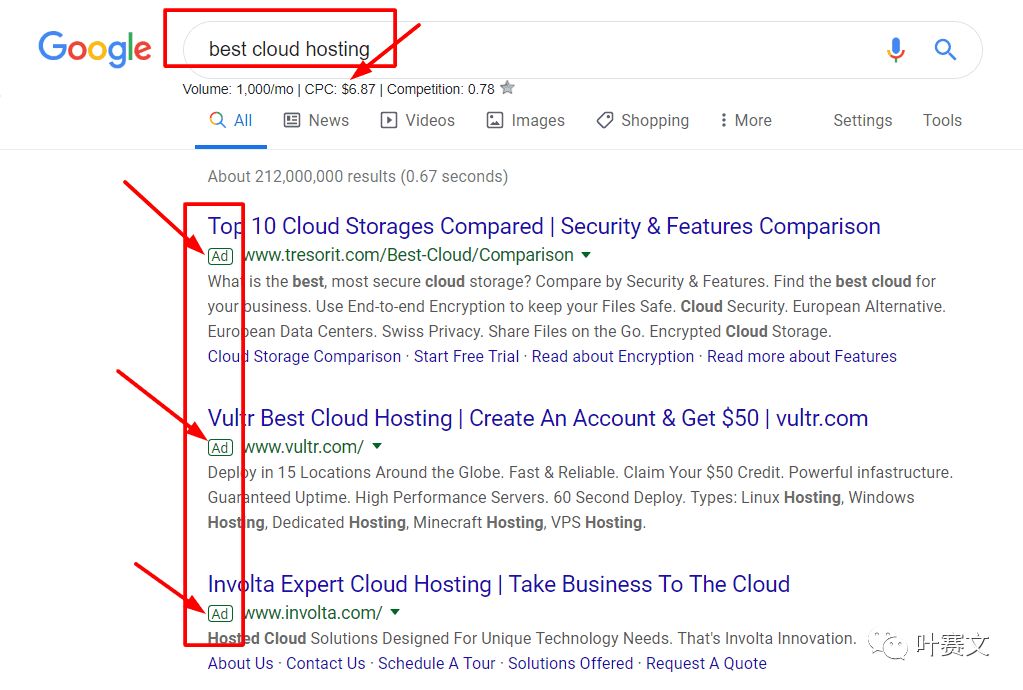Click the voice search microphone icon

click(896, 50)
